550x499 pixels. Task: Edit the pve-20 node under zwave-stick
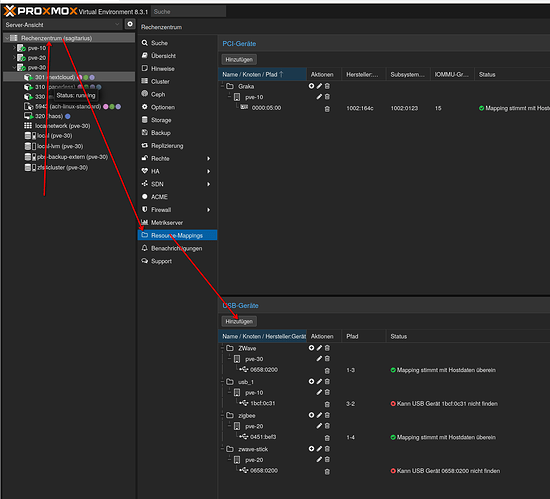[x=319, y=460]
